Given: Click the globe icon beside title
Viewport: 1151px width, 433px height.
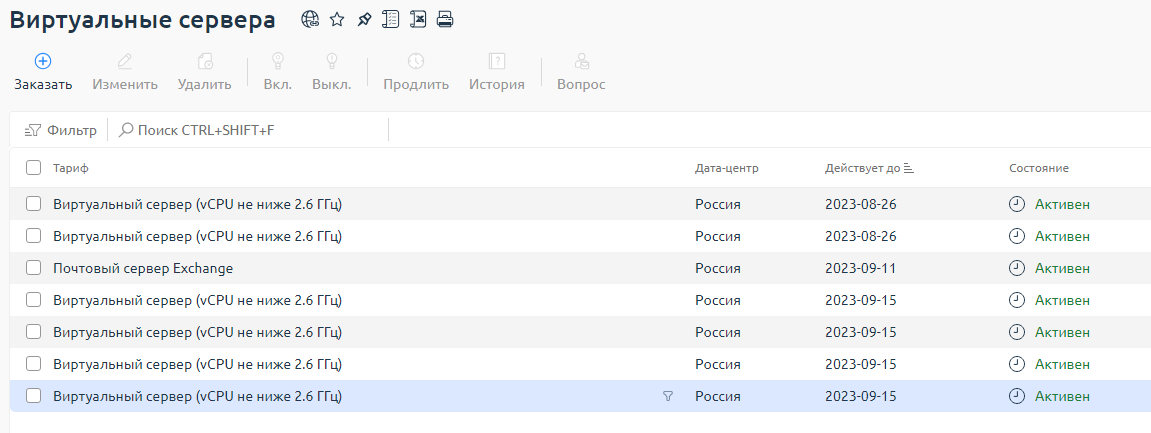Looking at the screenshot, I should pyautogui.click(x=310, y=20).
